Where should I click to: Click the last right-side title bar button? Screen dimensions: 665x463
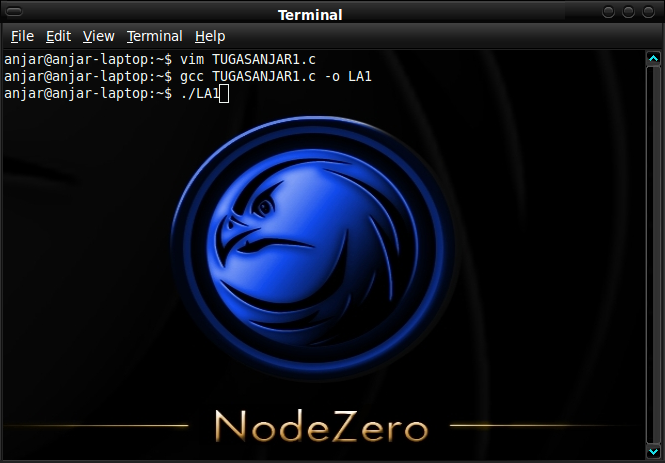(x=648, y=12)
